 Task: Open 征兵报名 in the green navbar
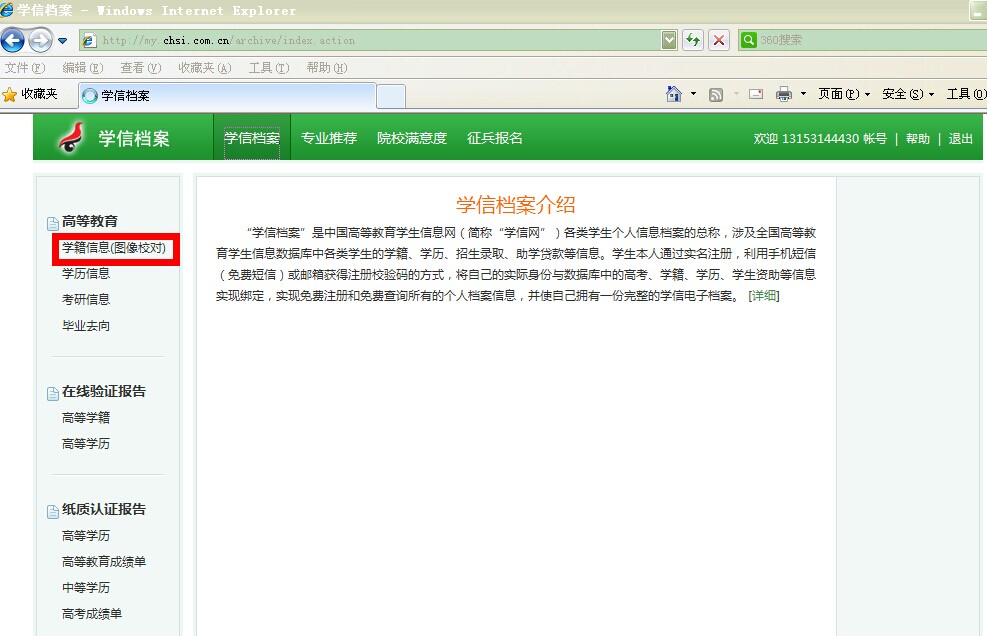click(495, 138)
